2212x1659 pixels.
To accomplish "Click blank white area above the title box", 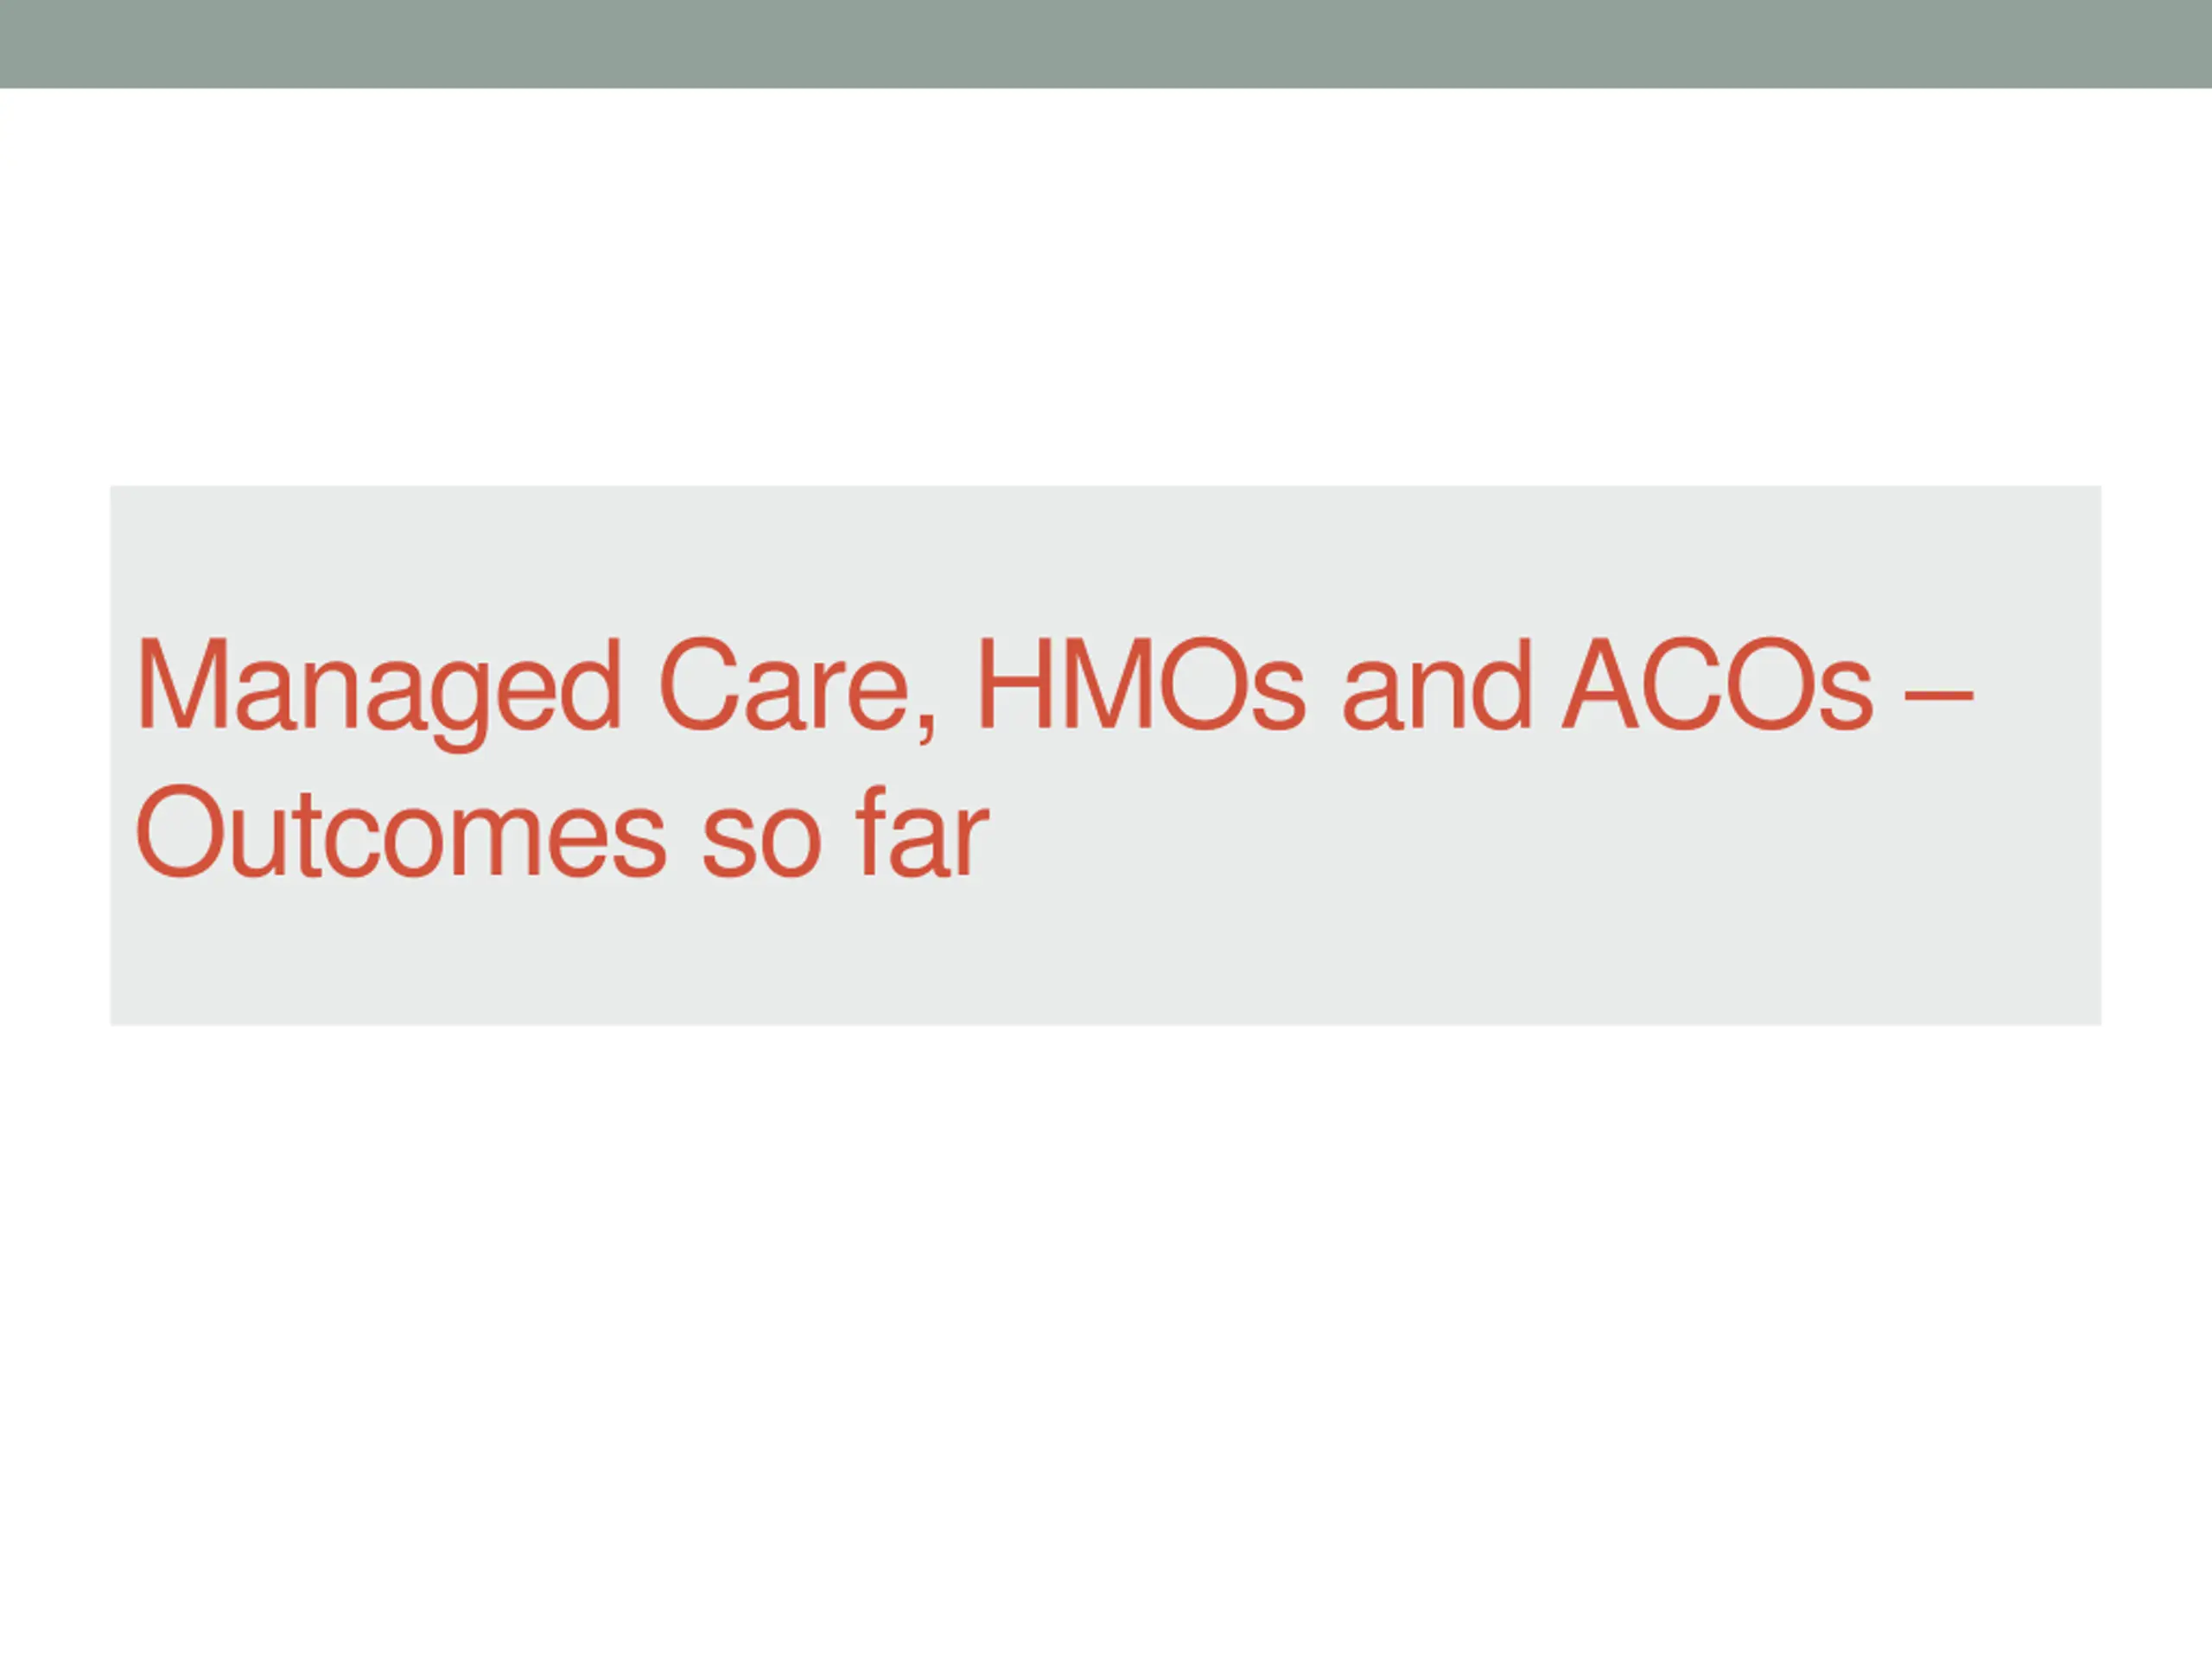I will pos(1106,290).
